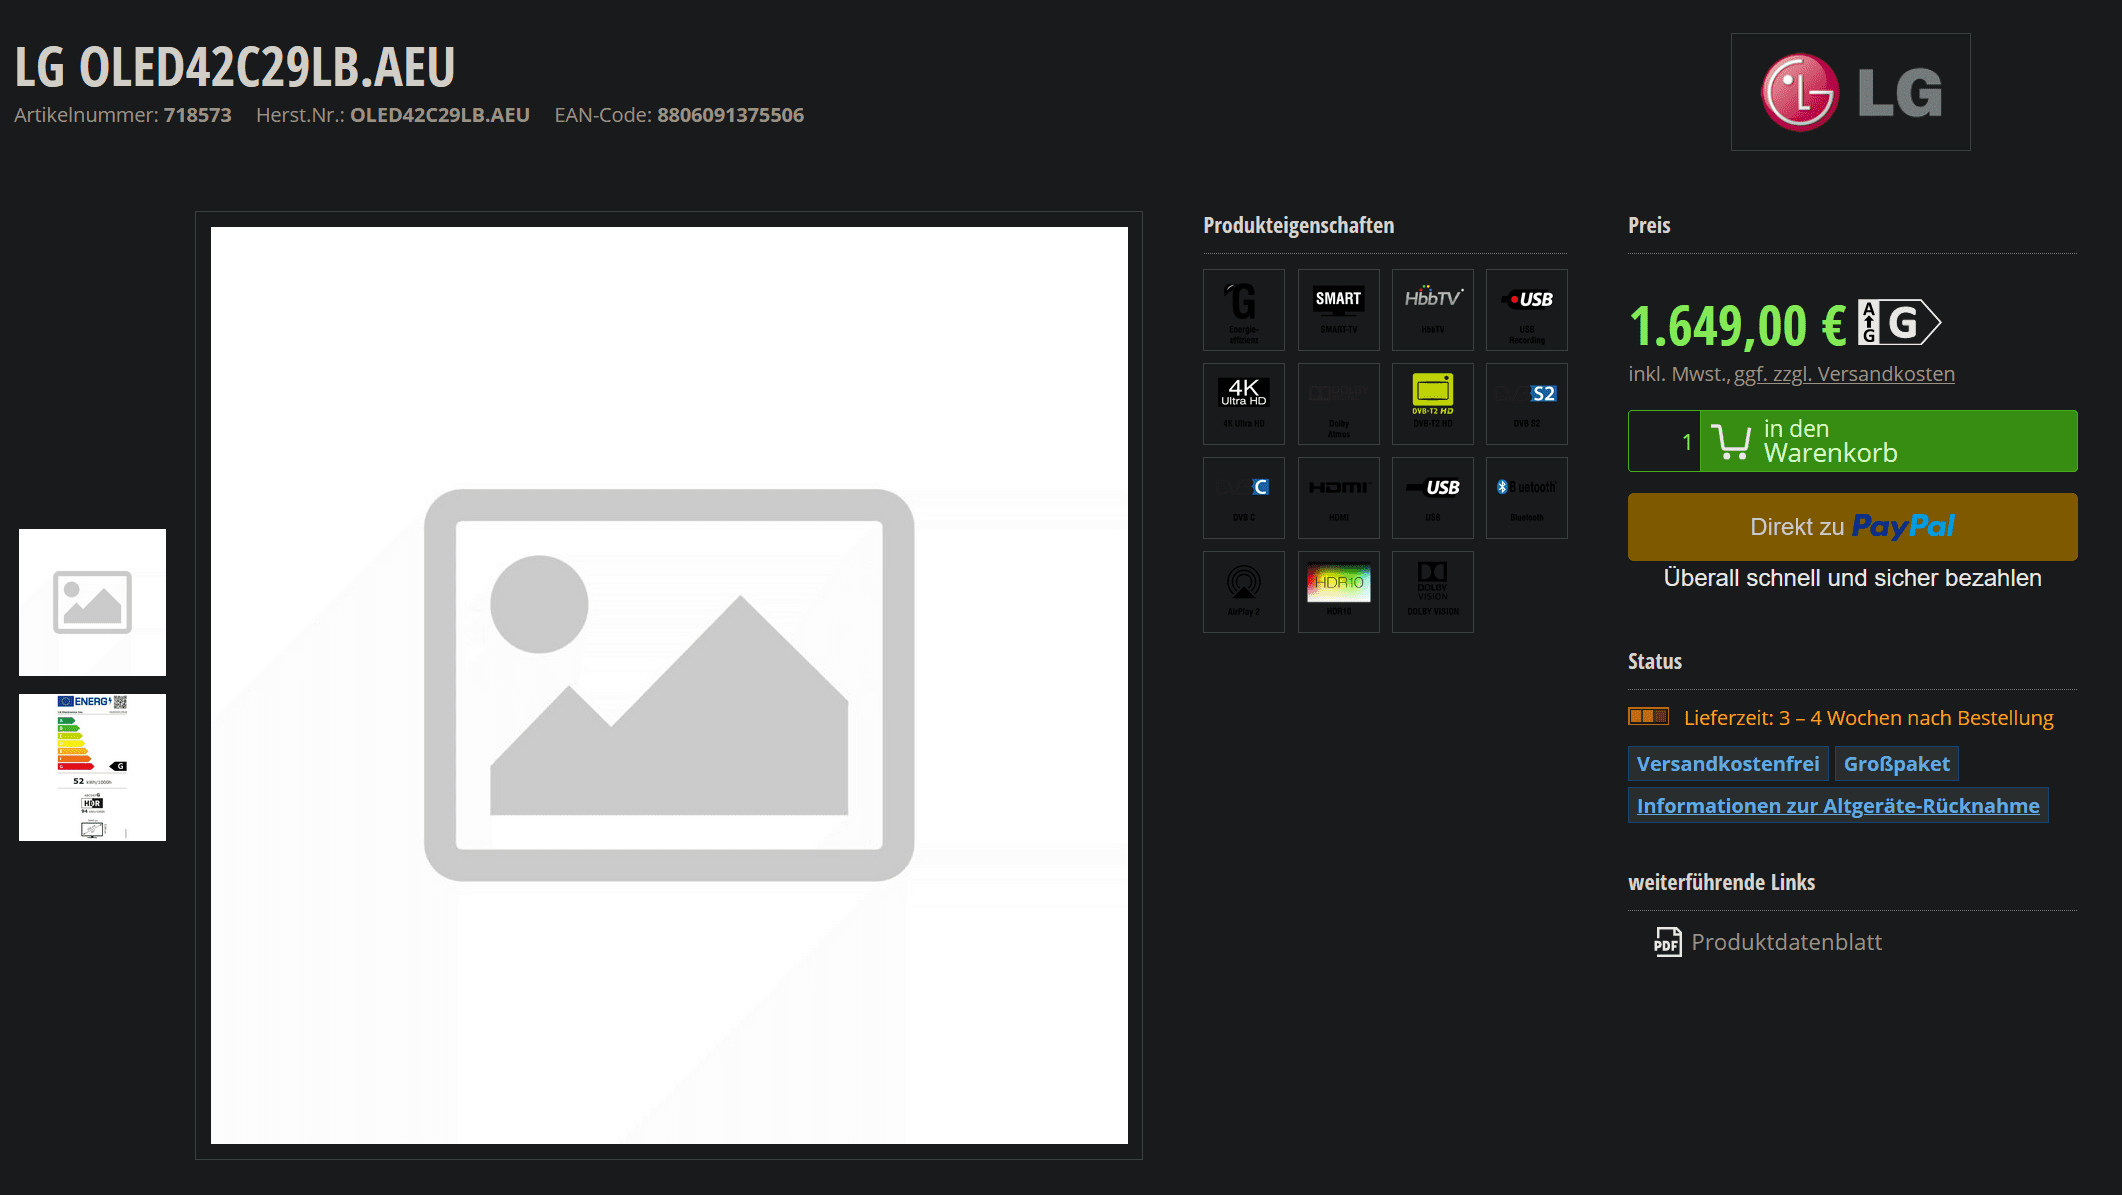
Task: Click the Energieeffizienz G property icon
Action: [1243, 310]
